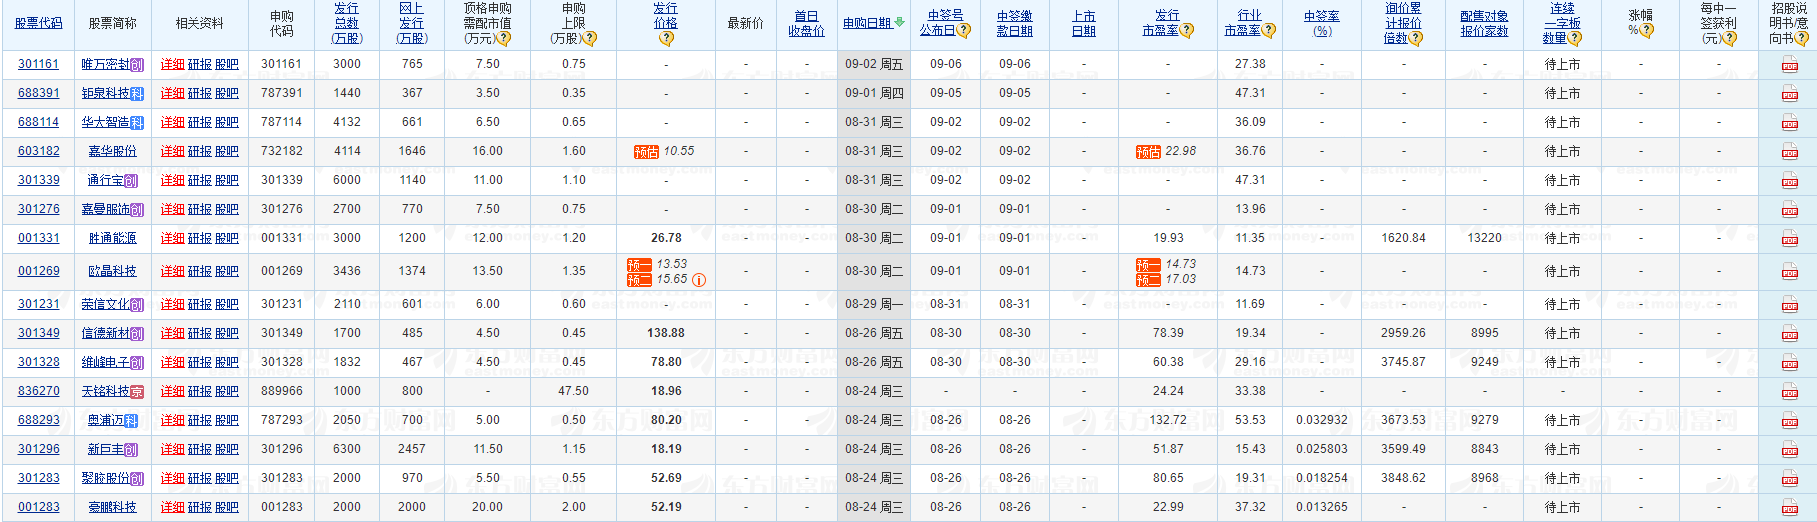Open the PDF prospectus for stock 301283
Viewport: 1817px width, 522px height.
1789,479
